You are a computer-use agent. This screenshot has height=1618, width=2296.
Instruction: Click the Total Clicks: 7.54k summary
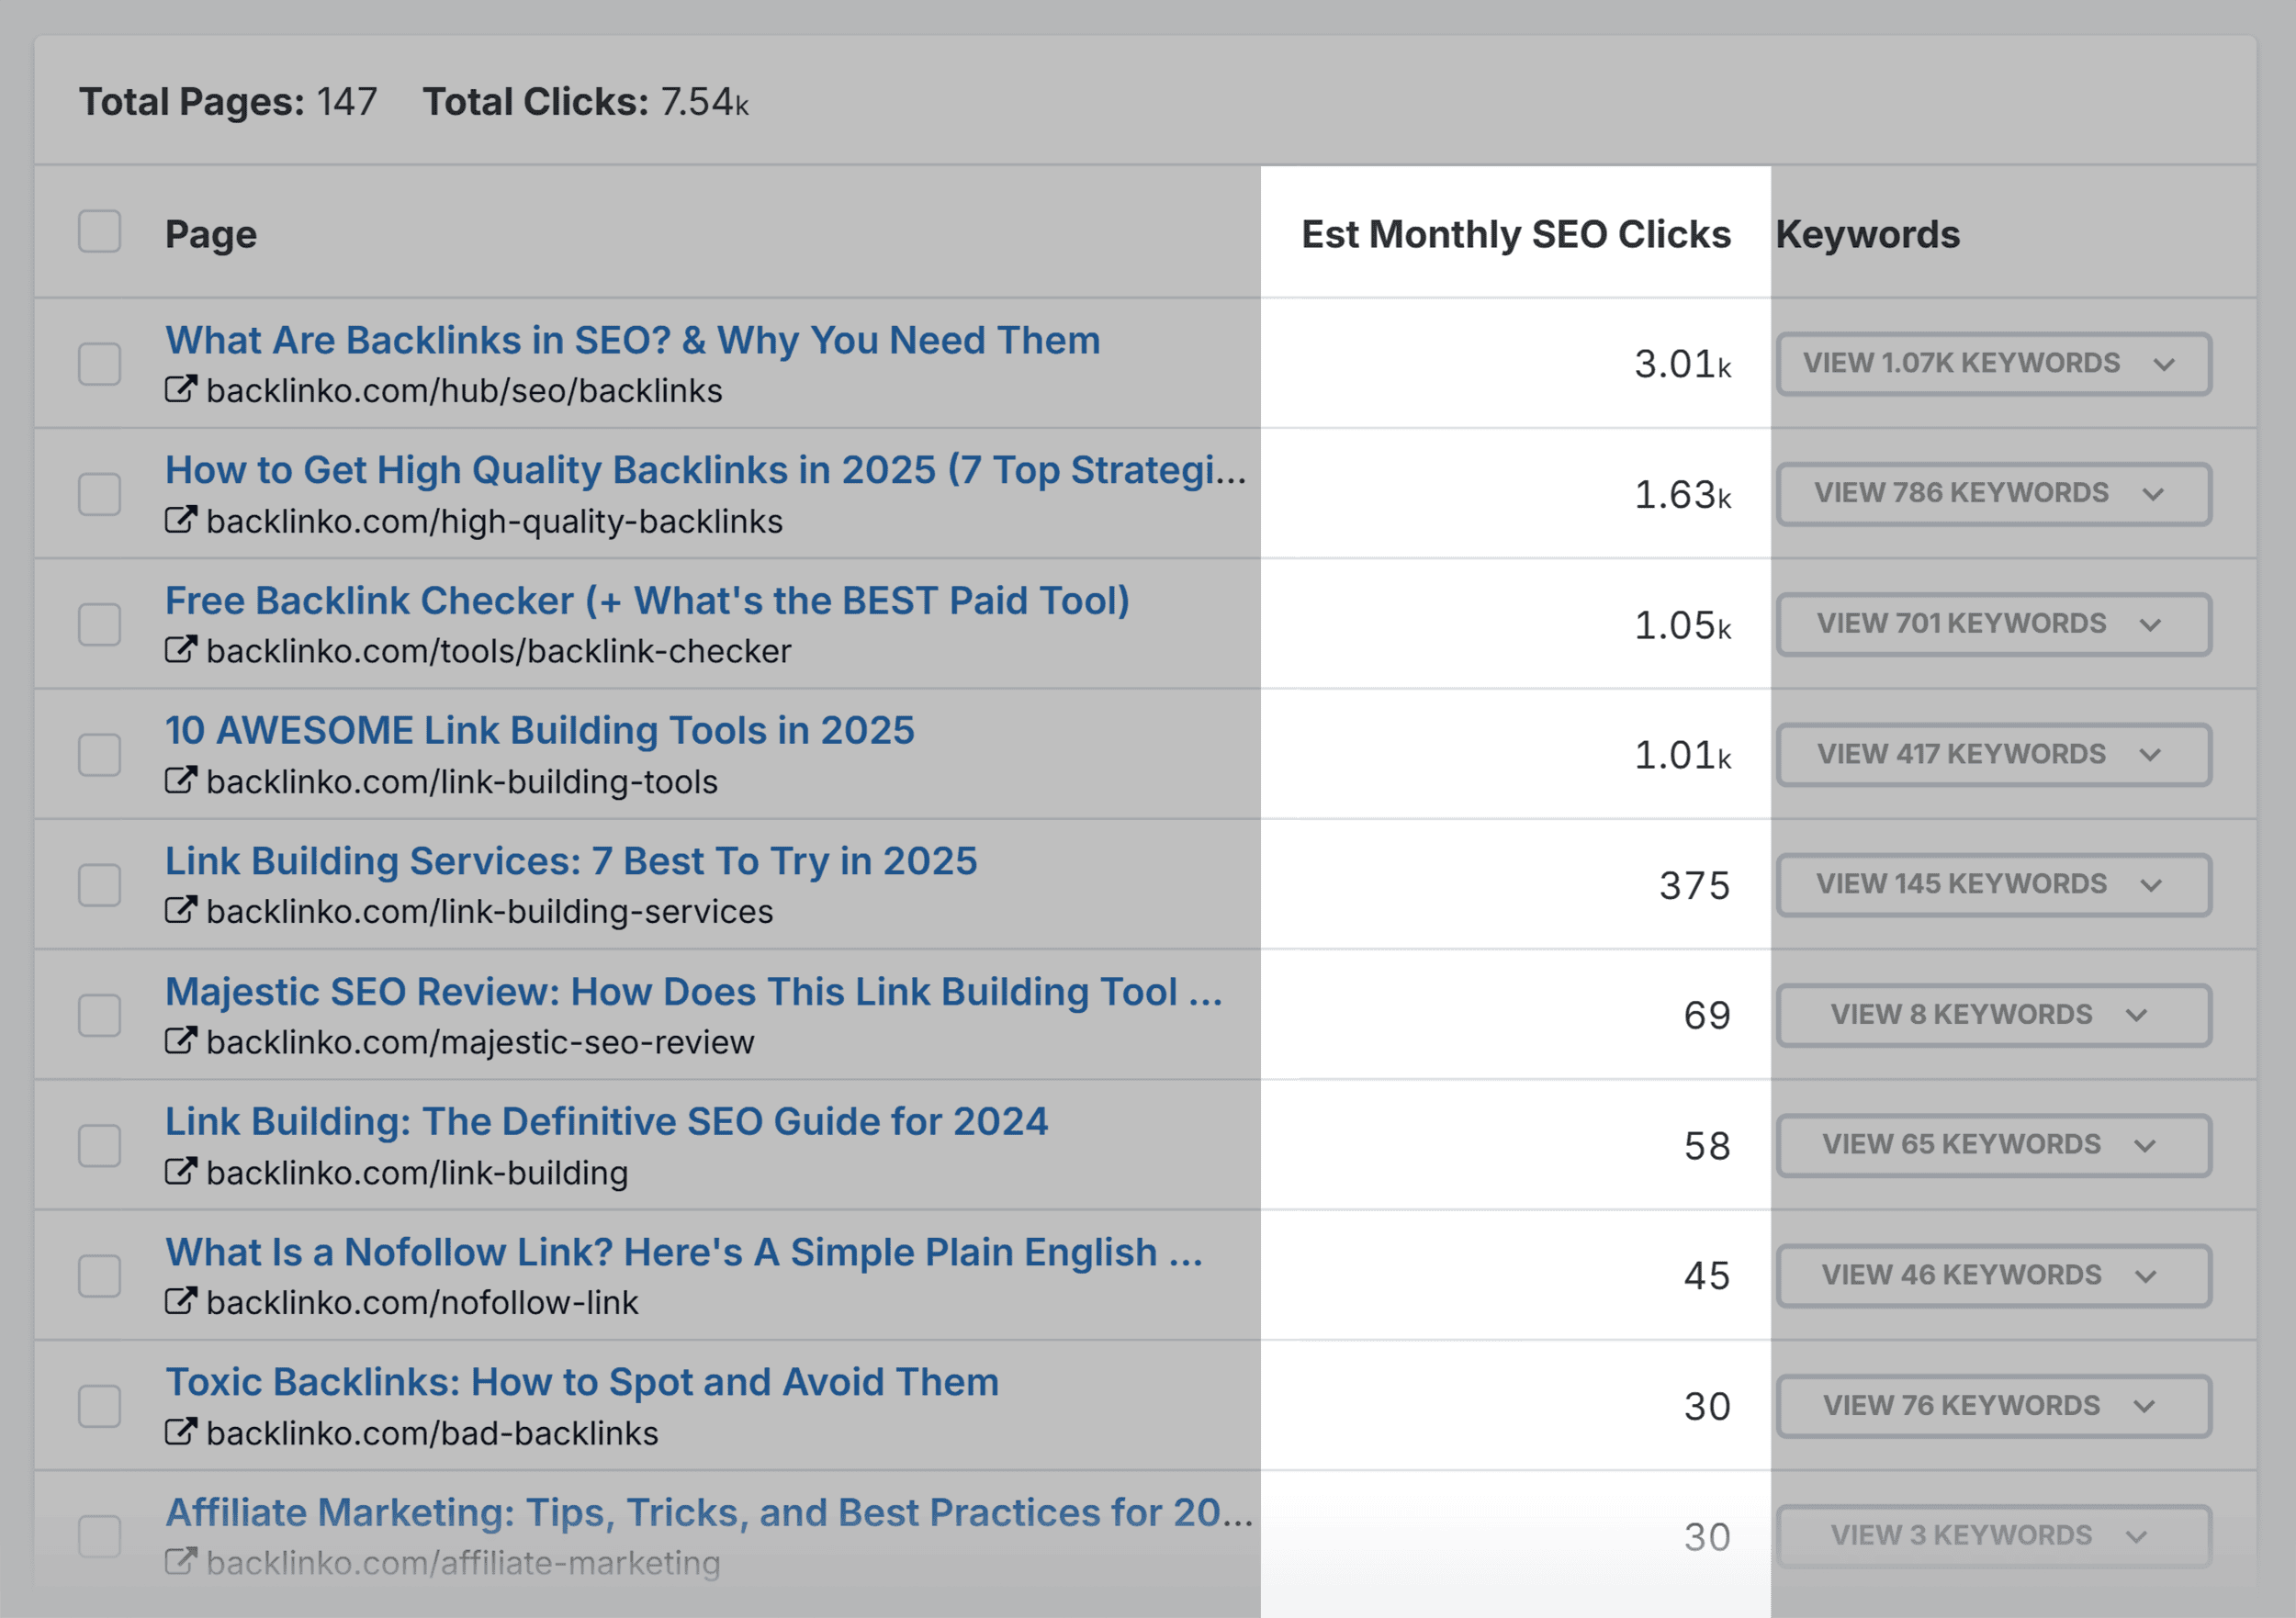[586, 102]
